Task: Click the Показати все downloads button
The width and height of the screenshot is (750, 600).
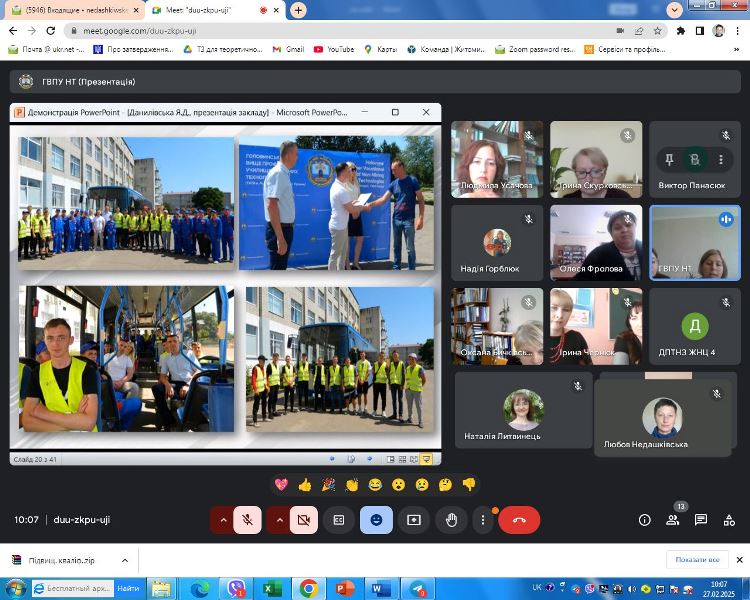Action: (x=697, y=560)
